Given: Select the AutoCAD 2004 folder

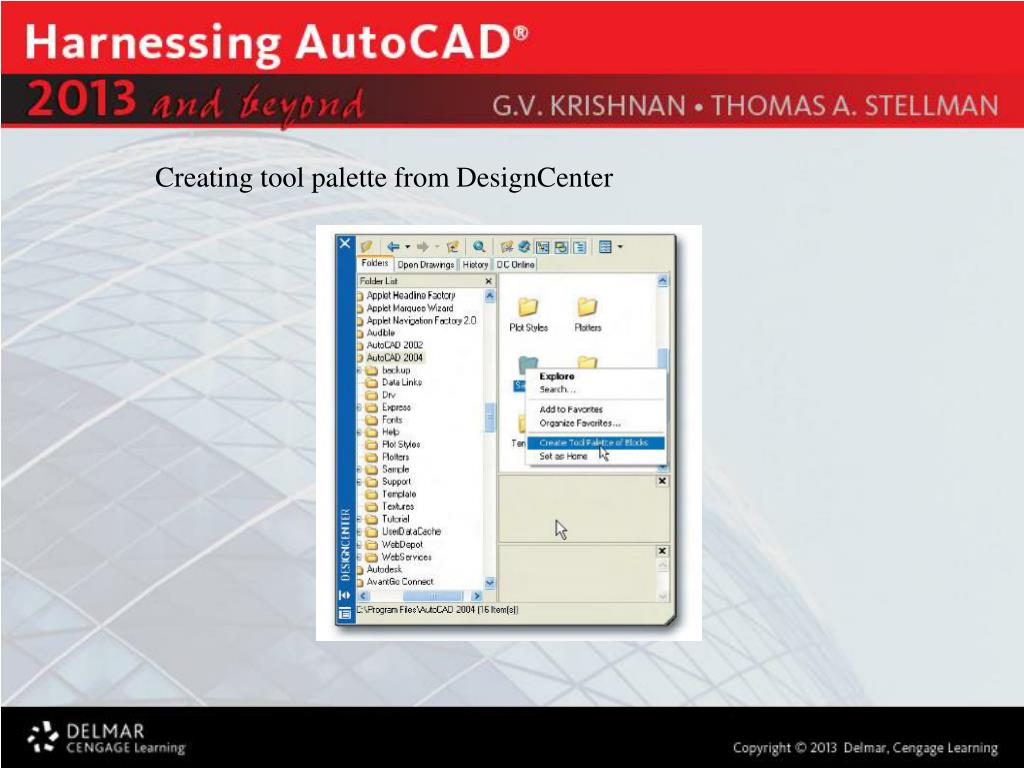Looking at the screenshot, I should click(x=394, y=358).
